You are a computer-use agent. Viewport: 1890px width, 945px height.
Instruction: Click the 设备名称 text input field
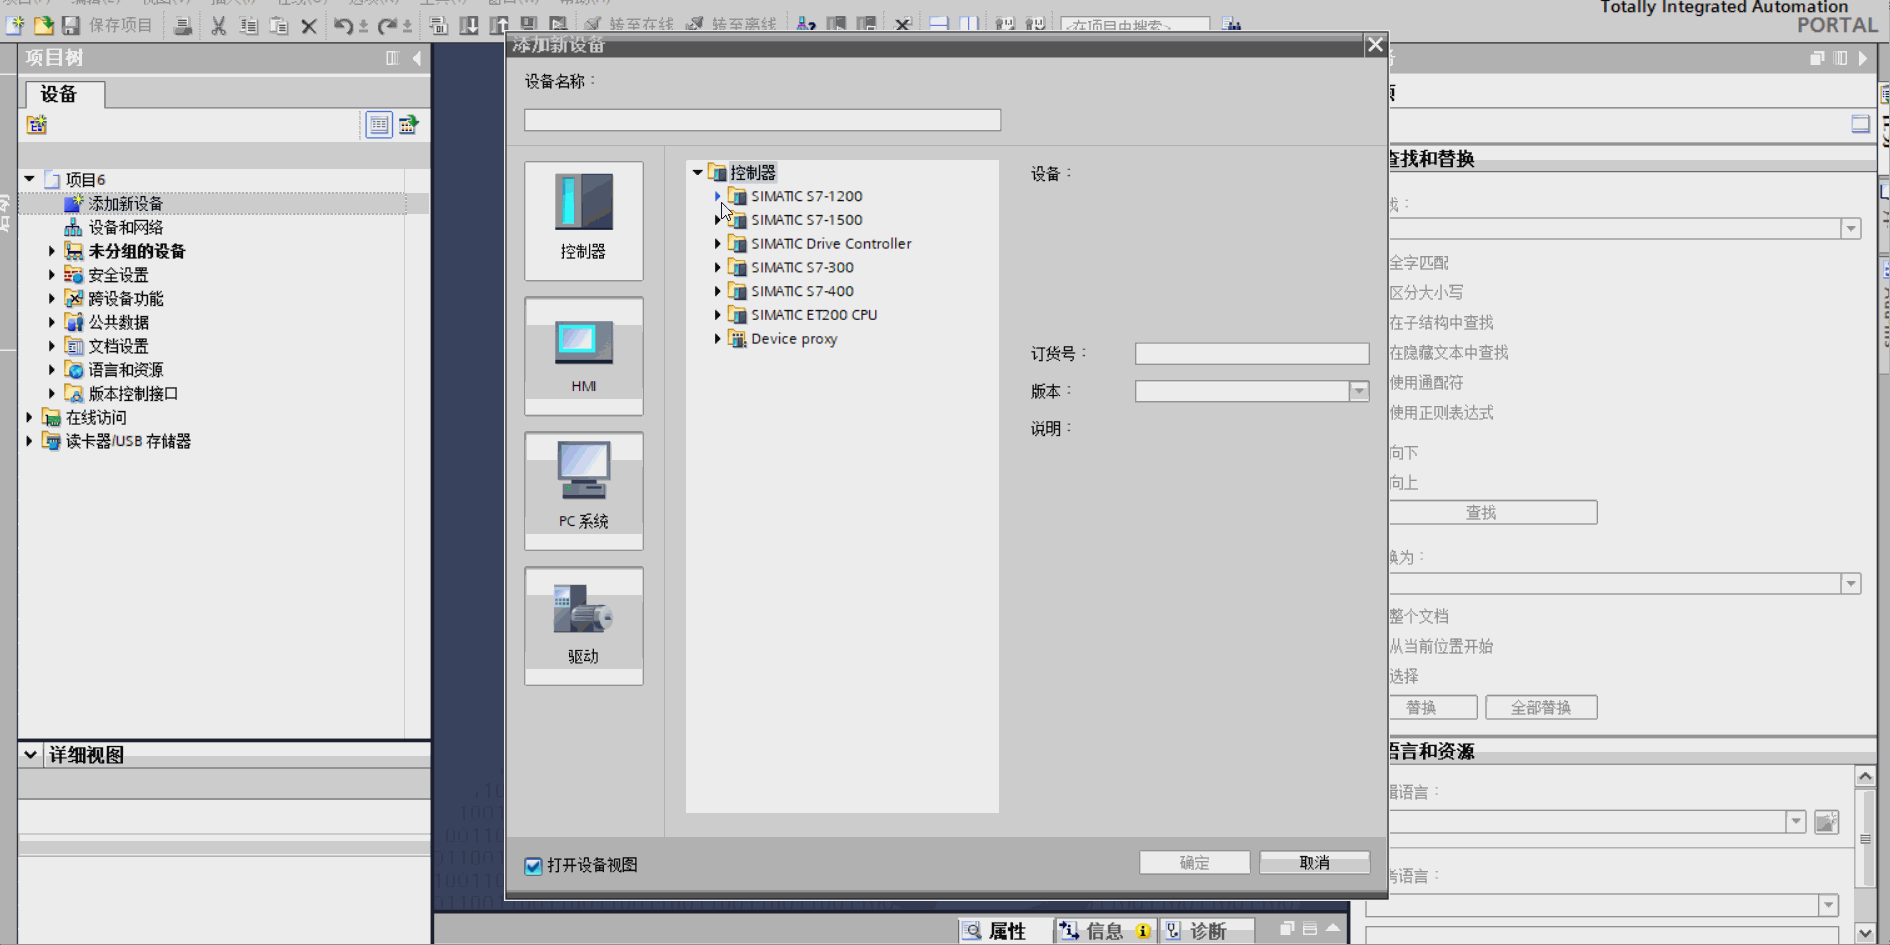tap(762, 120)
